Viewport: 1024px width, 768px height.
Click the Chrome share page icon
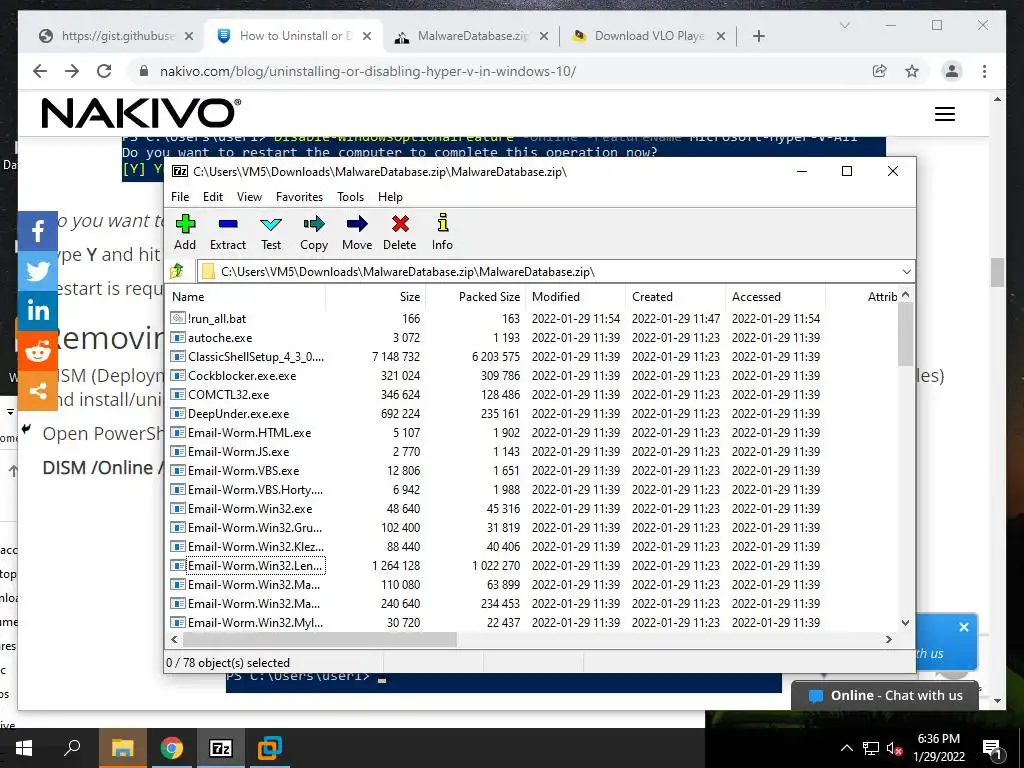(x=880, y=71)
